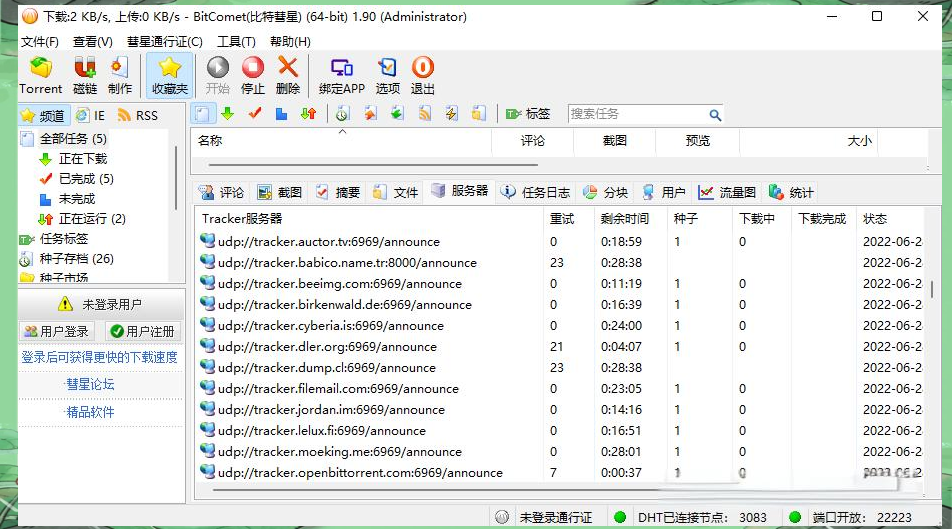Toggle the green downloading filter arrow
This screenshot has height=529, width=952.
pyautogui.click(x=228, y=114)
